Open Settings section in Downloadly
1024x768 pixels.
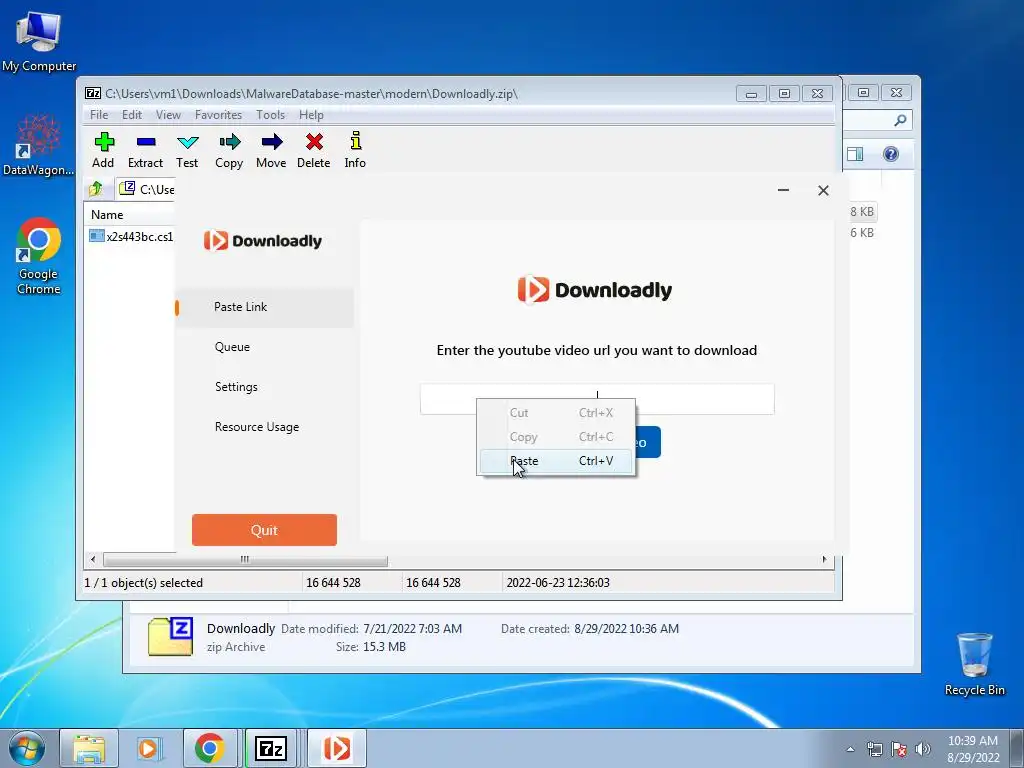pos(264,387)
